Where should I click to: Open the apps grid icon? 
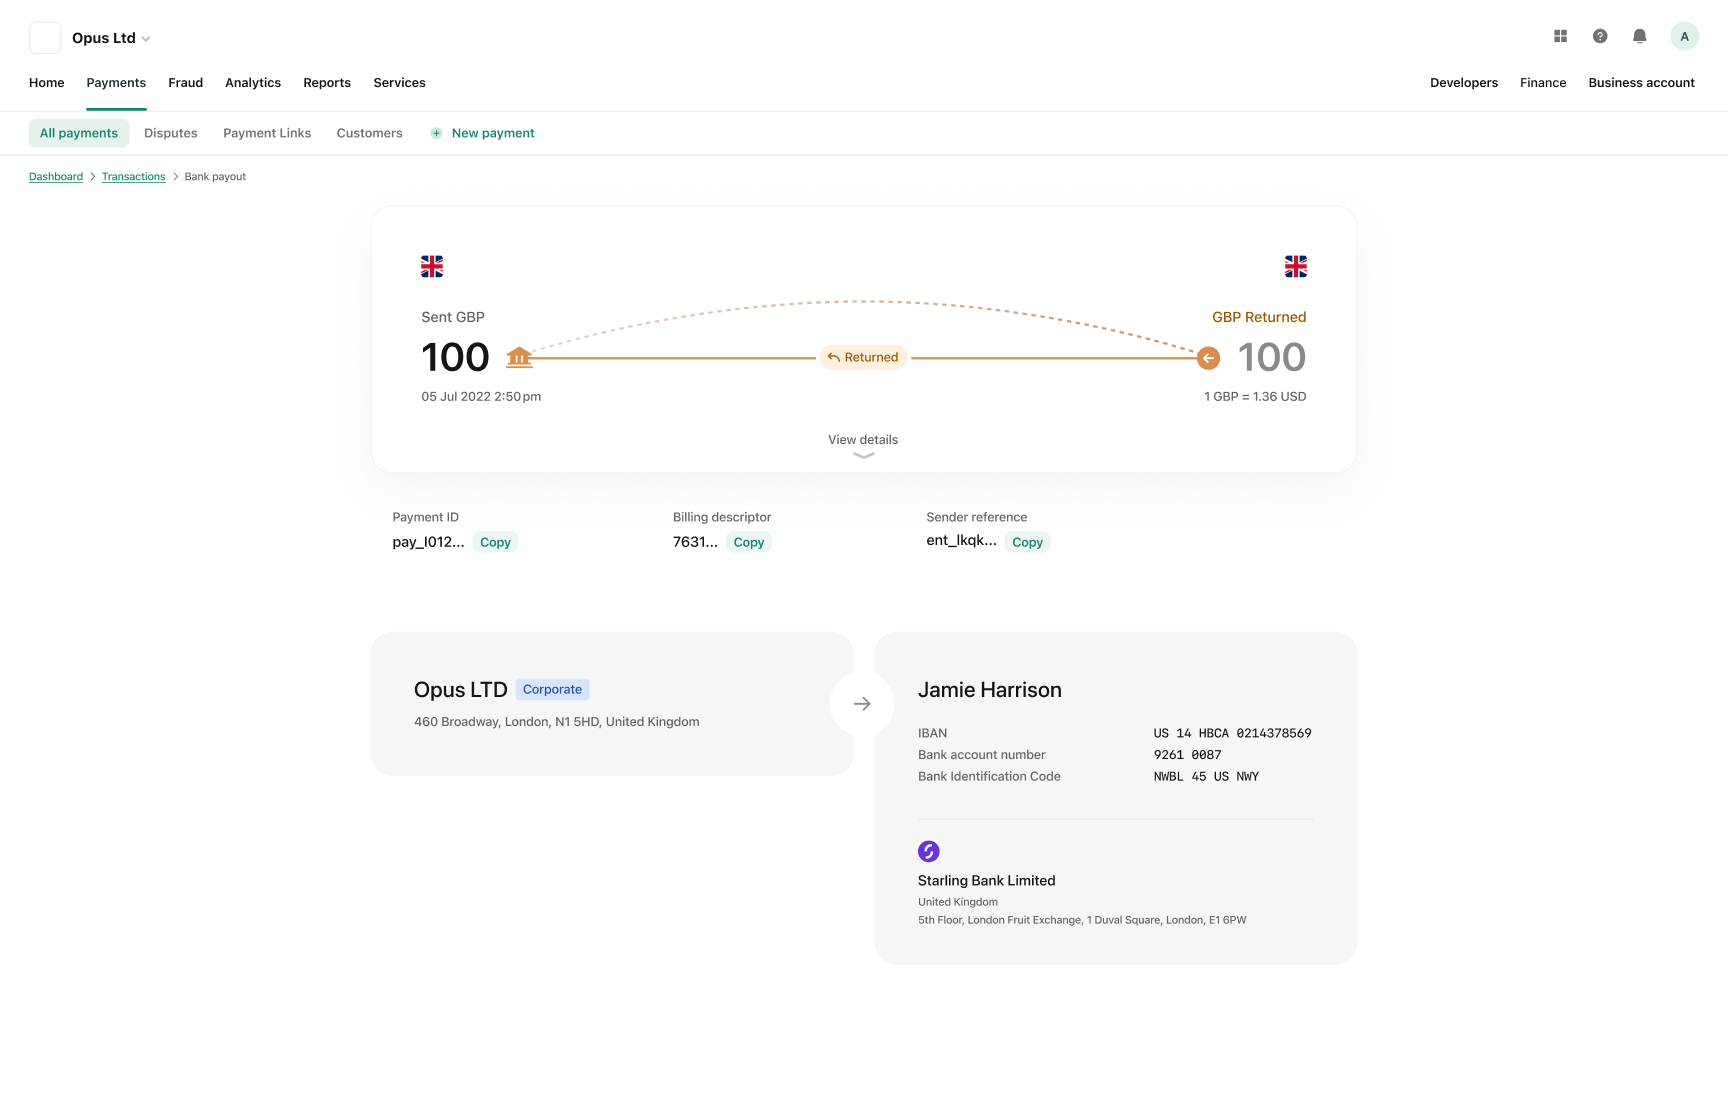[1560, 36]
